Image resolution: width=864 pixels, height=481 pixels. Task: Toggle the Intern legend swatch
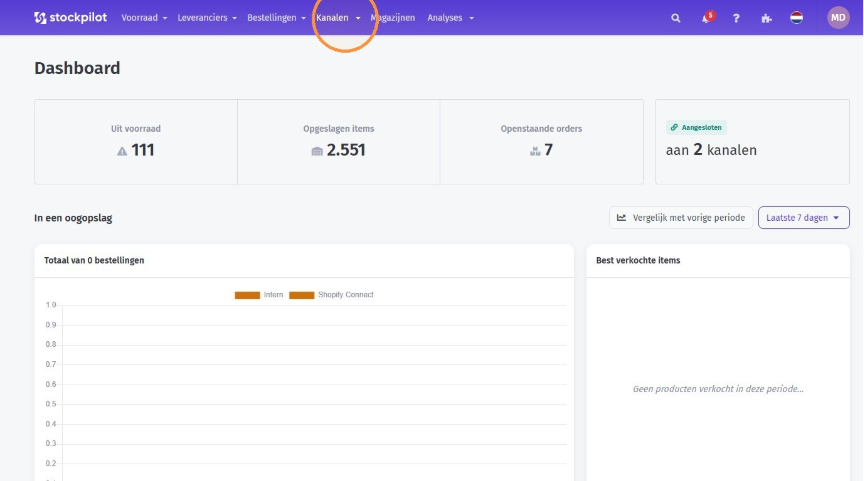pos(247,295)
